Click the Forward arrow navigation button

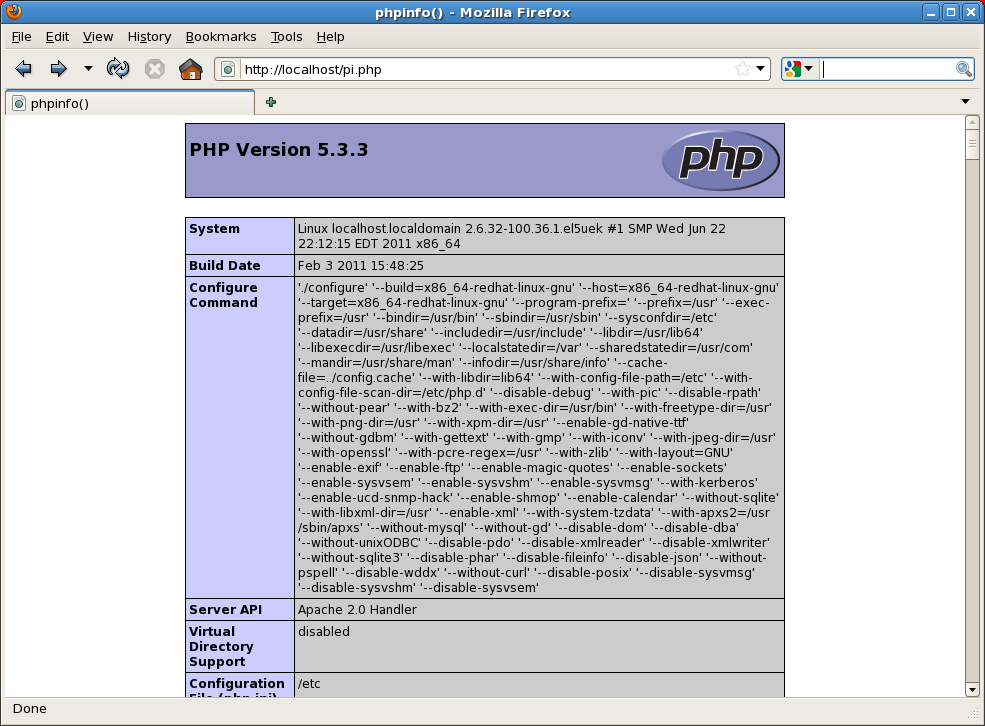tap(58, 69)
